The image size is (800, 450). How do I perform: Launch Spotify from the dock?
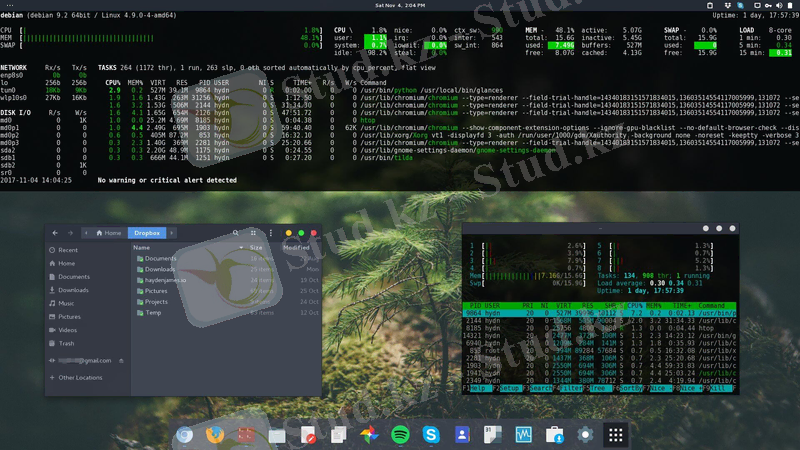pyautogui.click(x=400, y=435)
